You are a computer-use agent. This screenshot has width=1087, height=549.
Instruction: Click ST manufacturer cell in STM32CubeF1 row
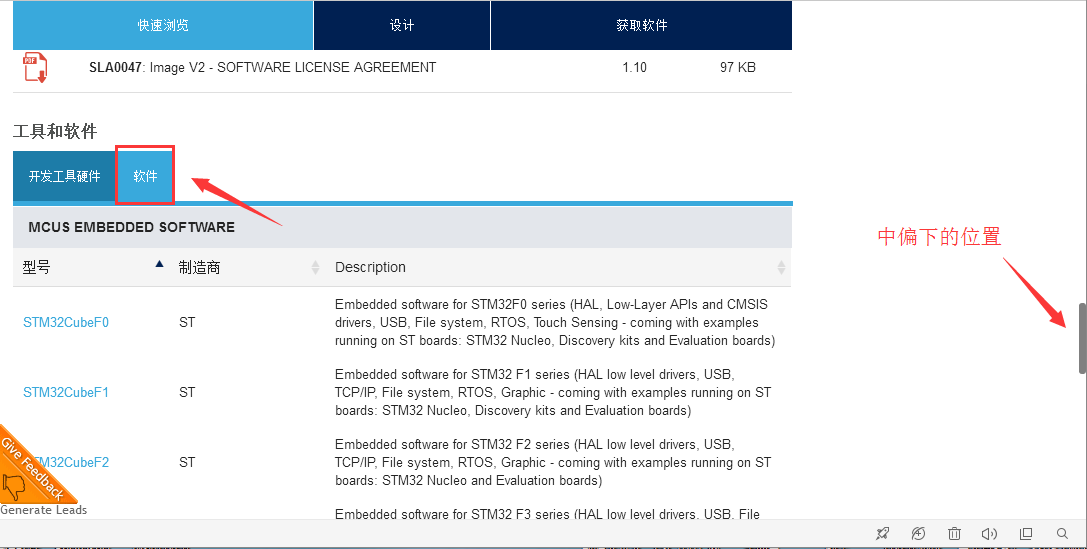[187, 392]
